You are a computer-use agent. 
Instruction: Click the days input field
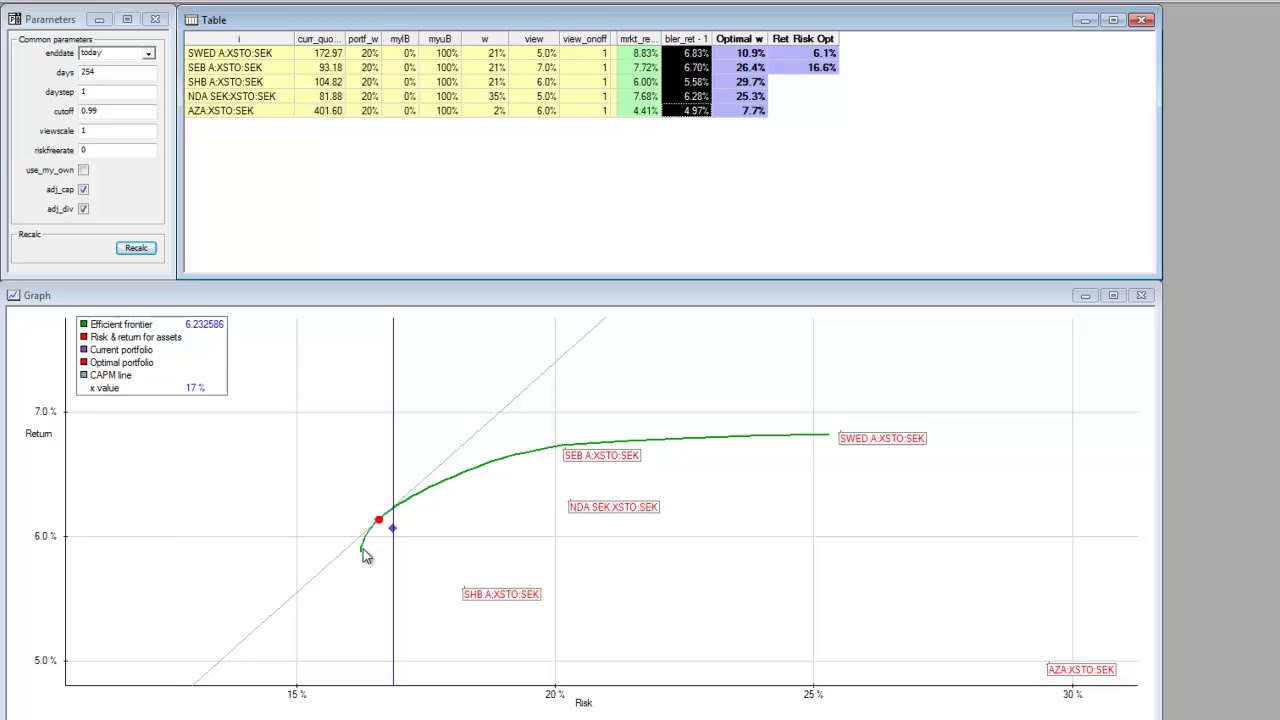click(x=117, y=72)
